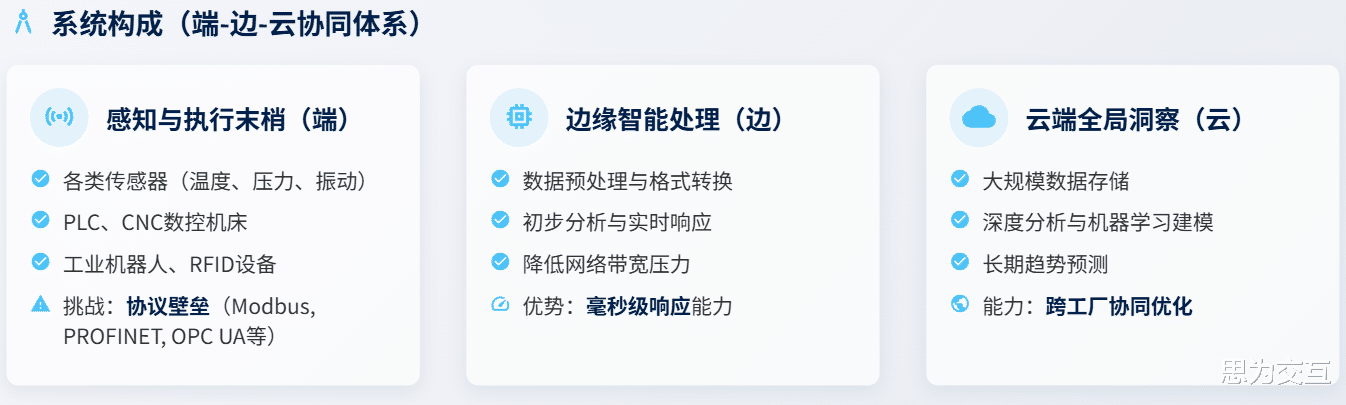1346x405 pixels.
Task: Click the check icon beside 降低网络带宽压力
Action: (500, 262)
